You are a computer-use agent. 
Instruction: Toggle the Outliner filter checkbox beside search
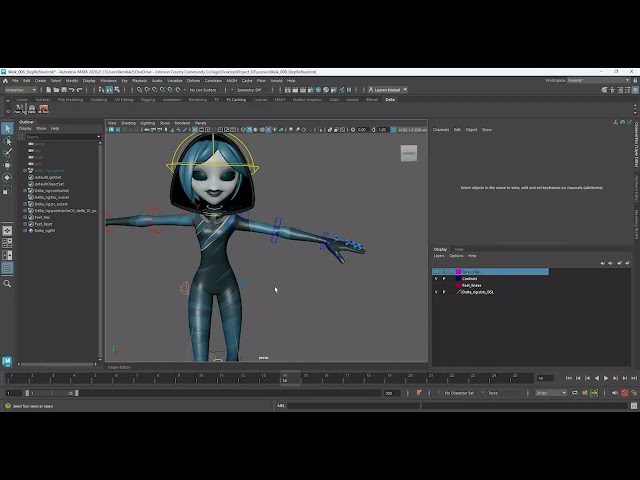(x=21, y=137)
